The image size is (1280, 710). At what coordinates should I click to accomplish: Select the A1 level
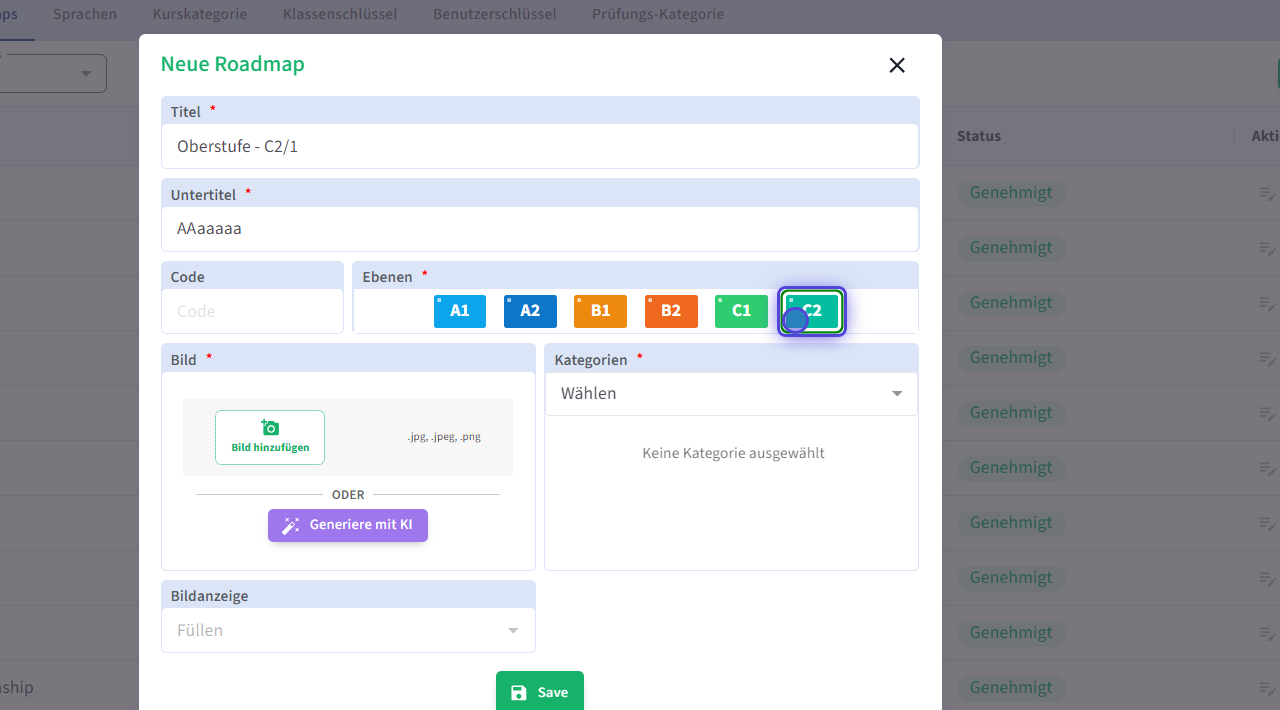(460, 311)
